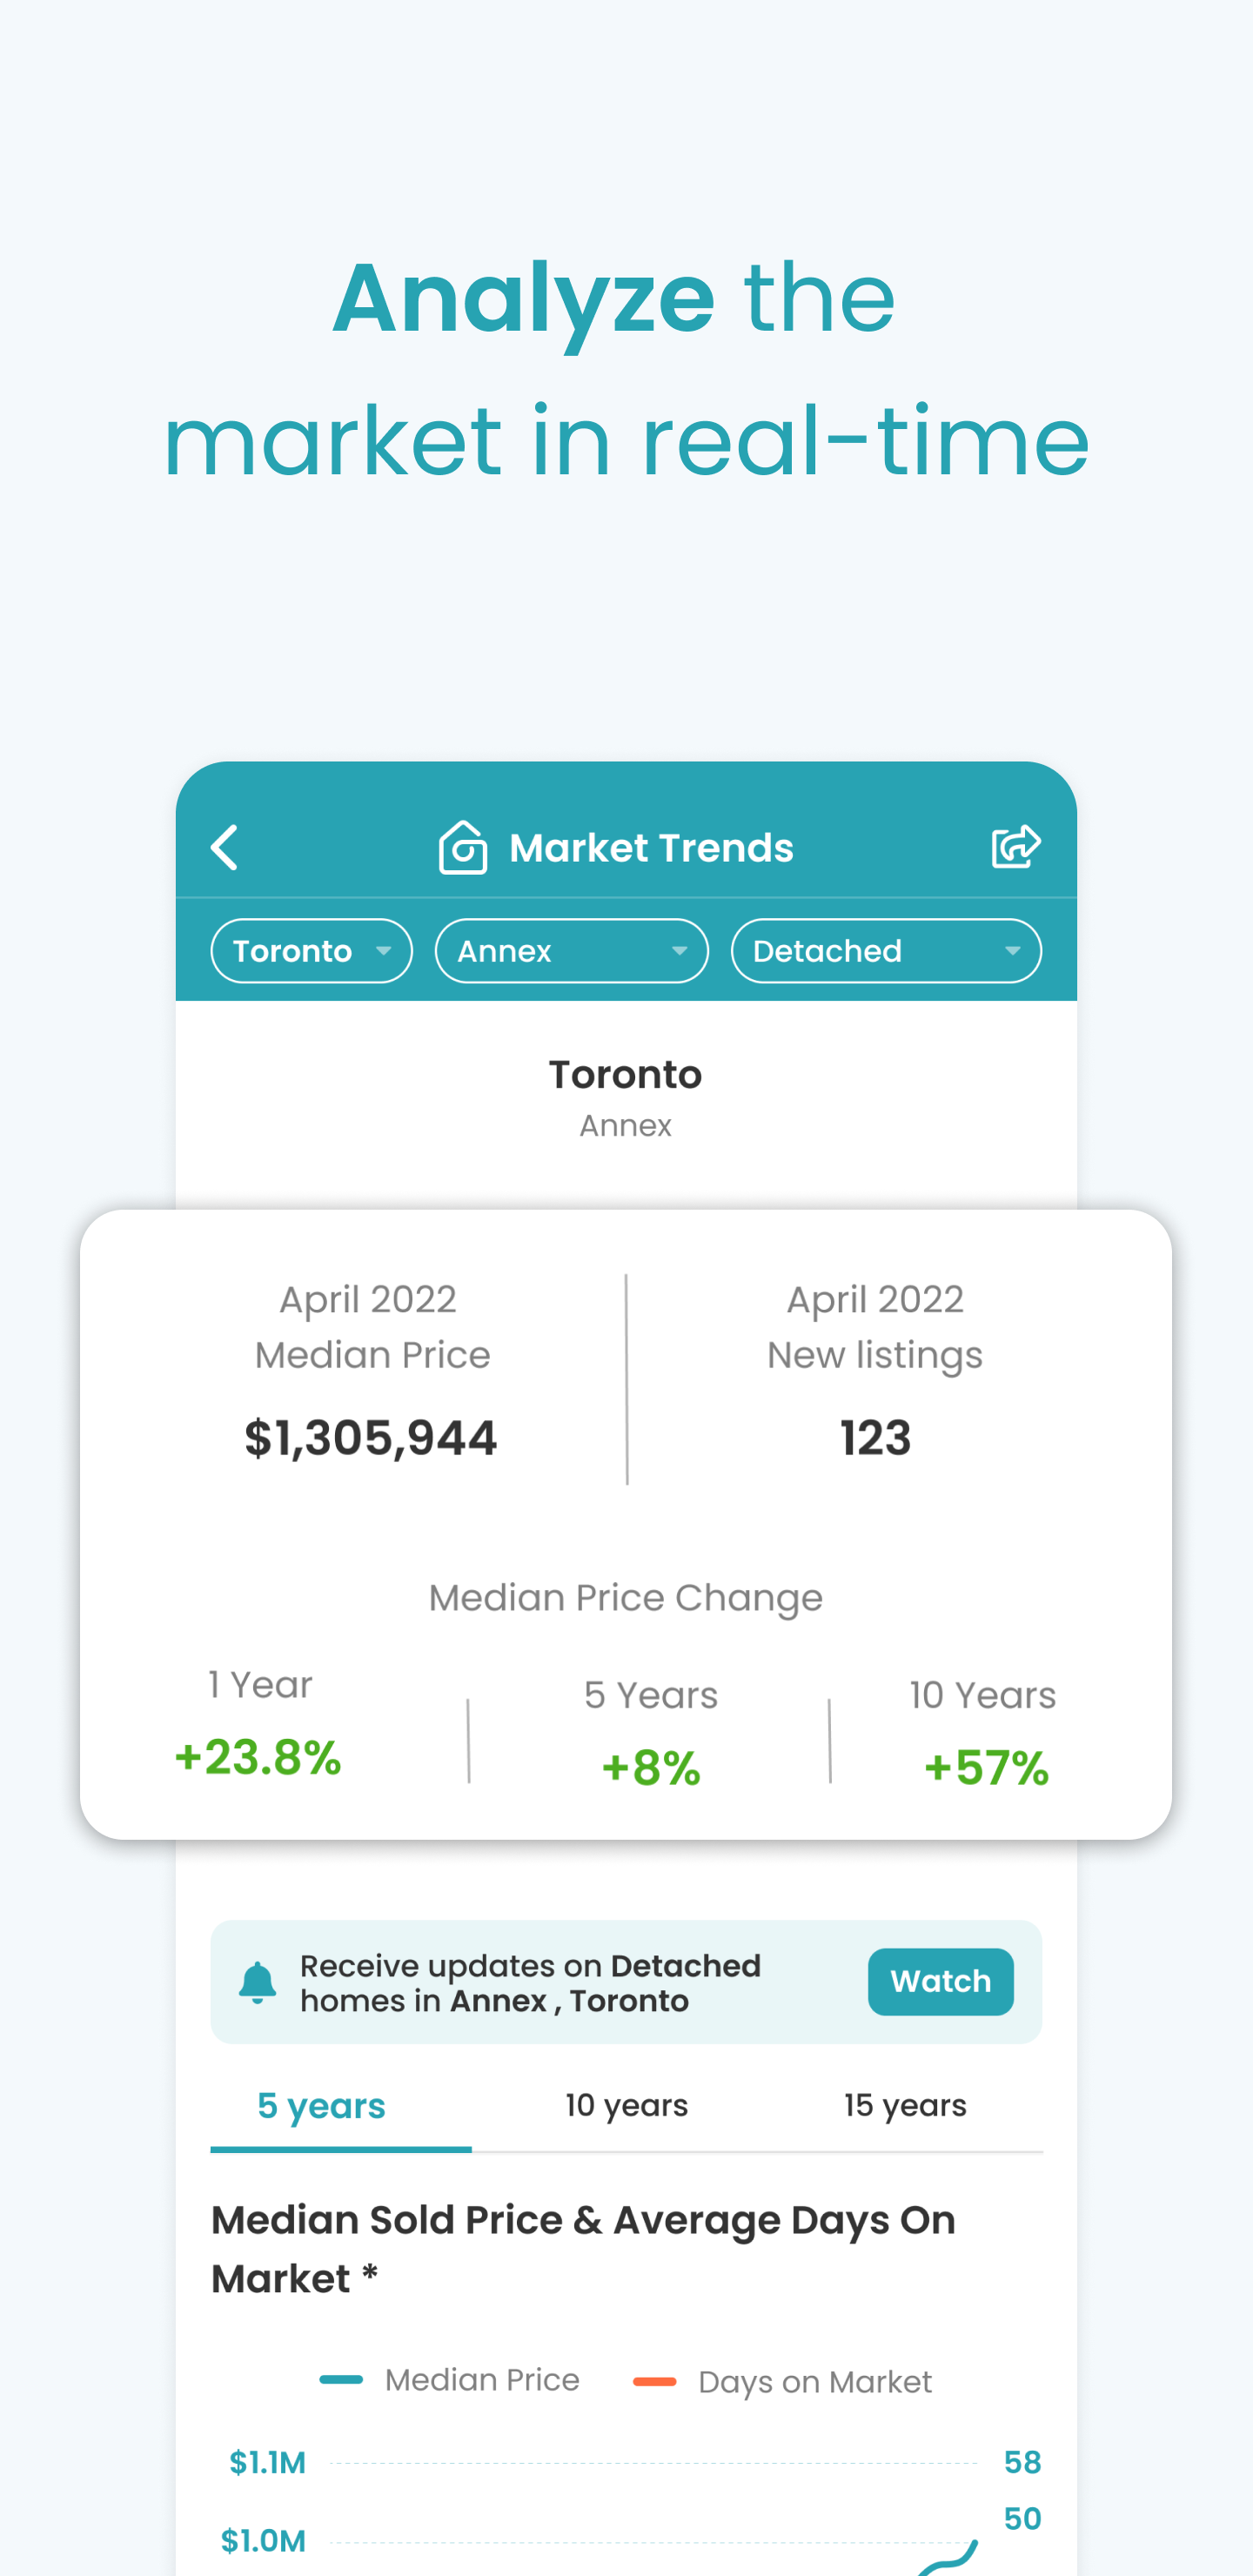
Task: Toggle the Median Price legend item
Action: point(449,2380)
